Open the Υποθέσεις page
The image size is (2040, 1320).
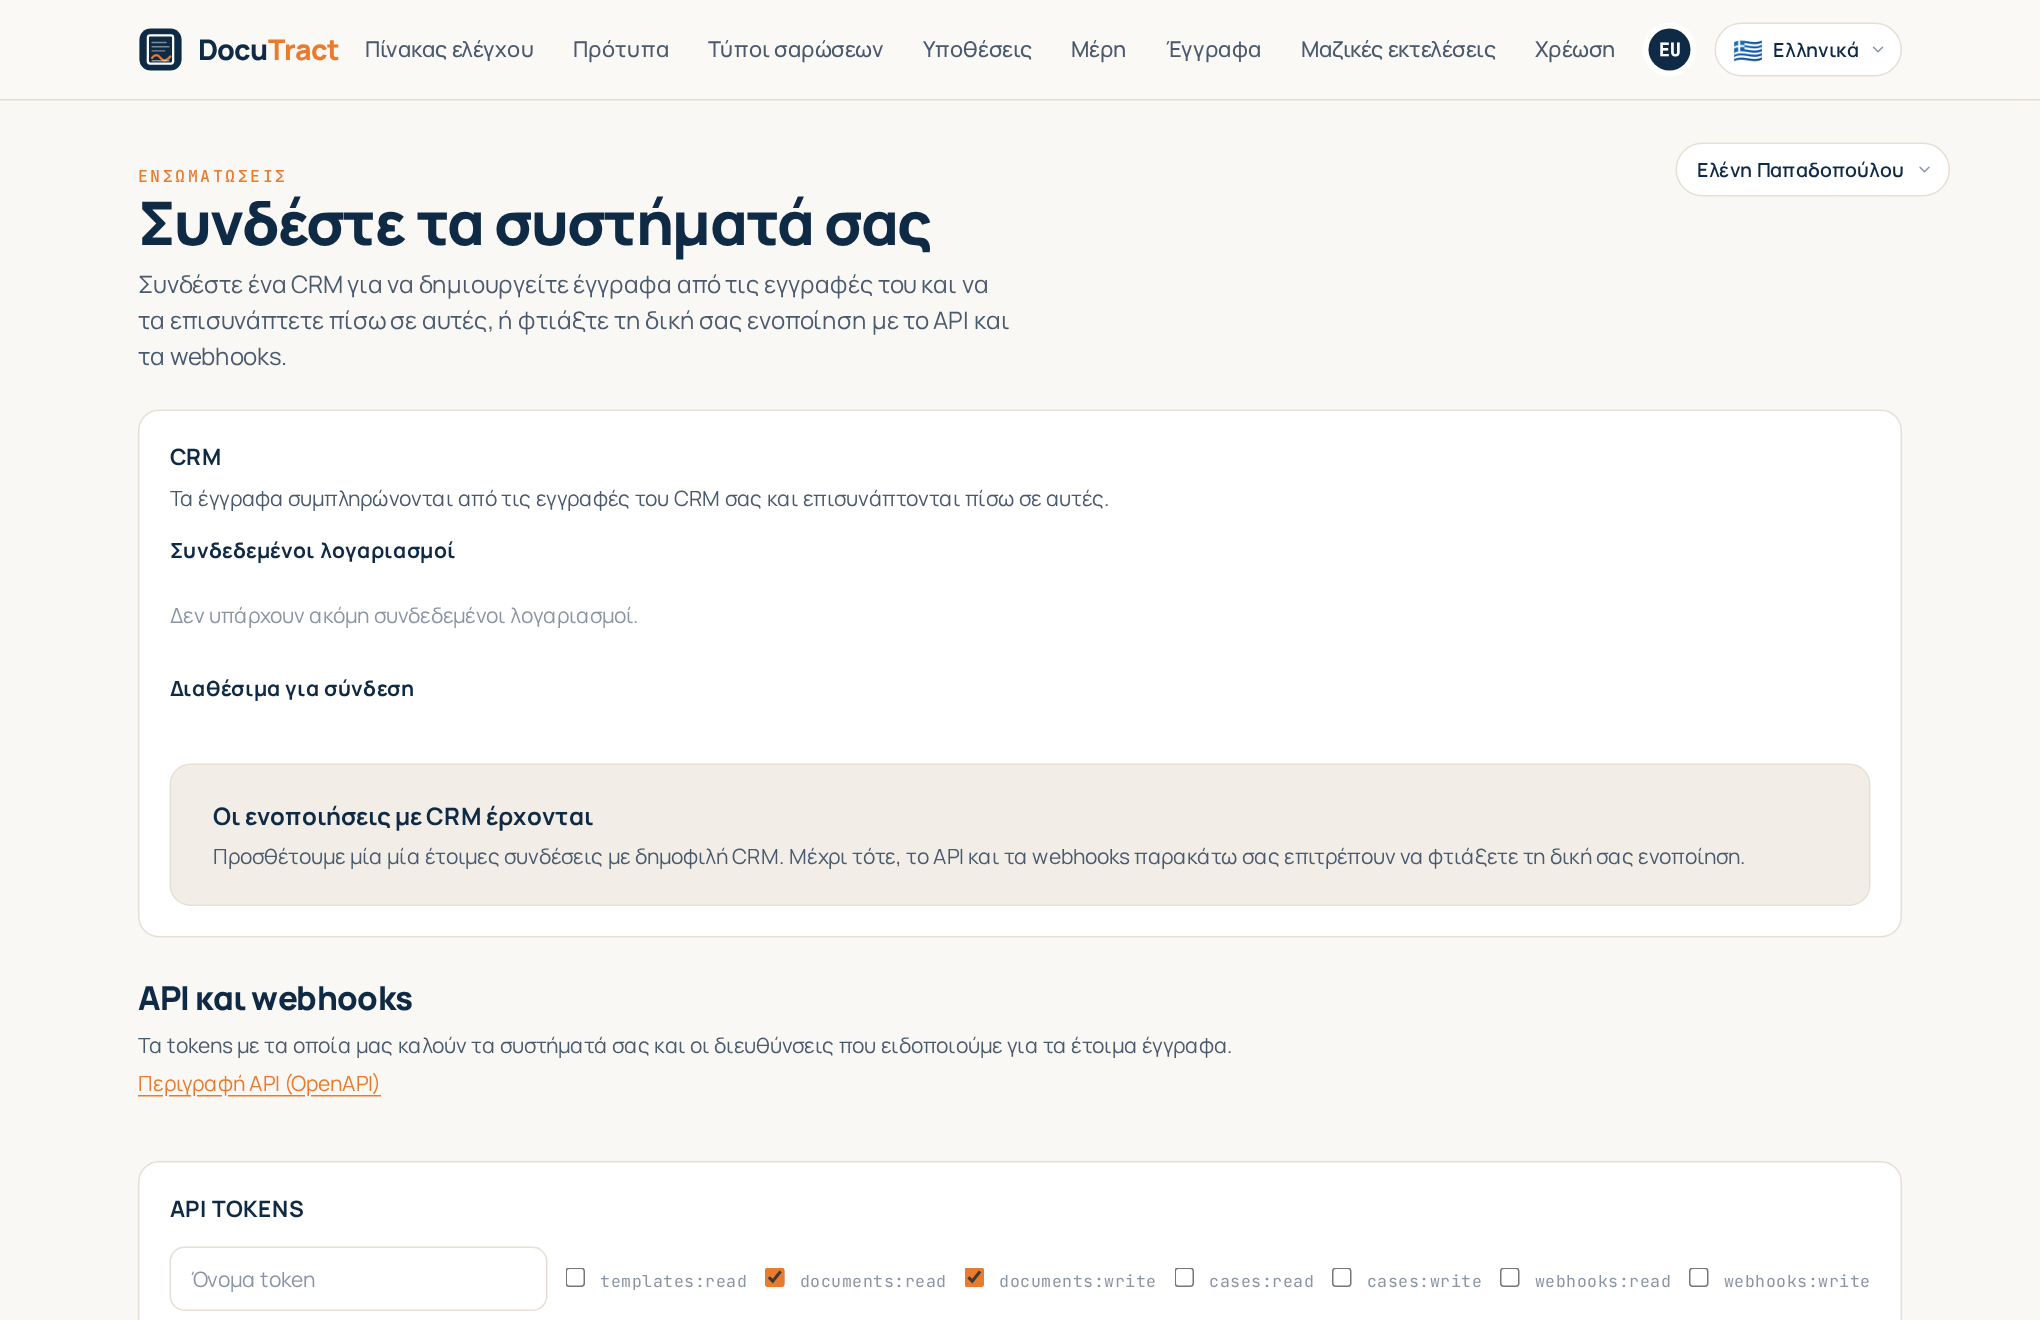pos(976,50)
